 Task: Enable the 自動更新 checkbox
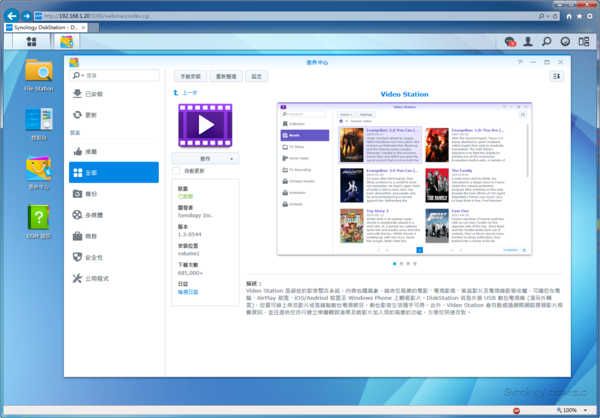(177, 171)
